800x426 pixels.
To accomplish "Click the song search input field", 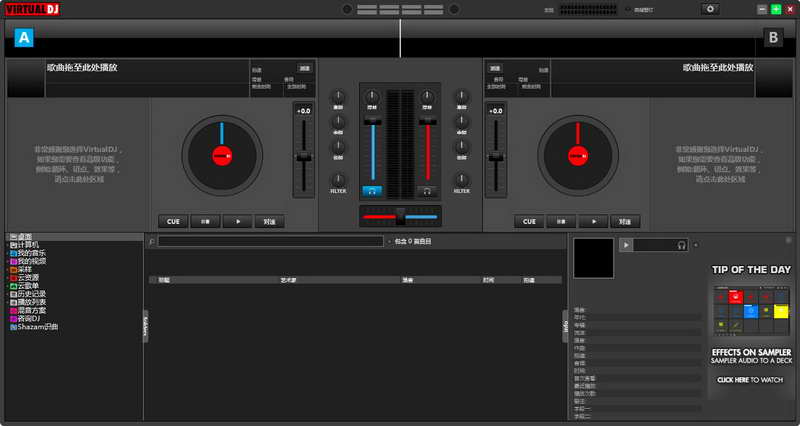I will 270,241.
